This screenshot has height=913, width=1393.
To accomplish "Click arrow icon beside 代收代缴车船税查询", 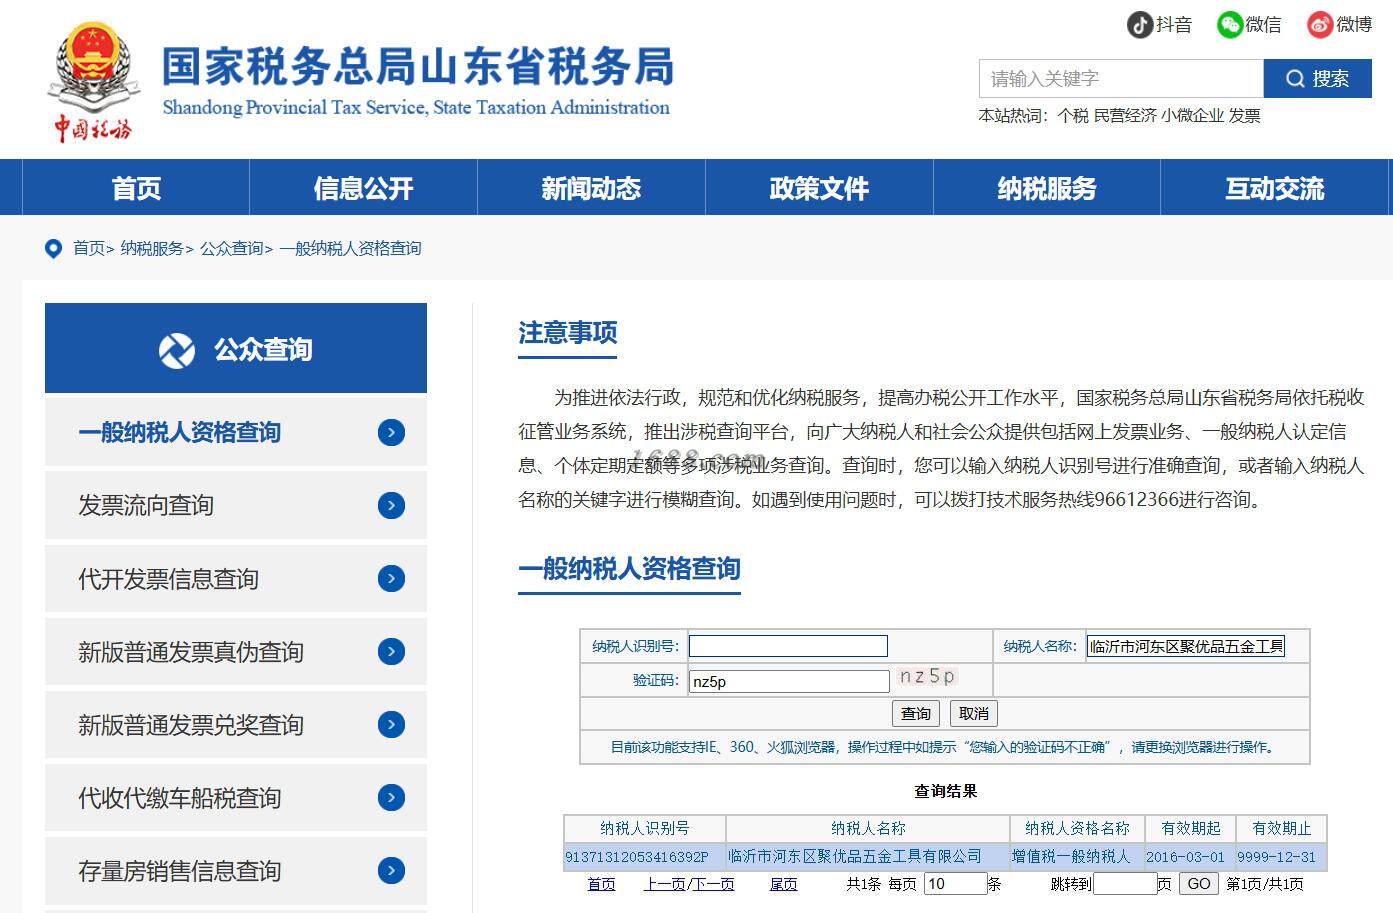I will click(392, 797).
